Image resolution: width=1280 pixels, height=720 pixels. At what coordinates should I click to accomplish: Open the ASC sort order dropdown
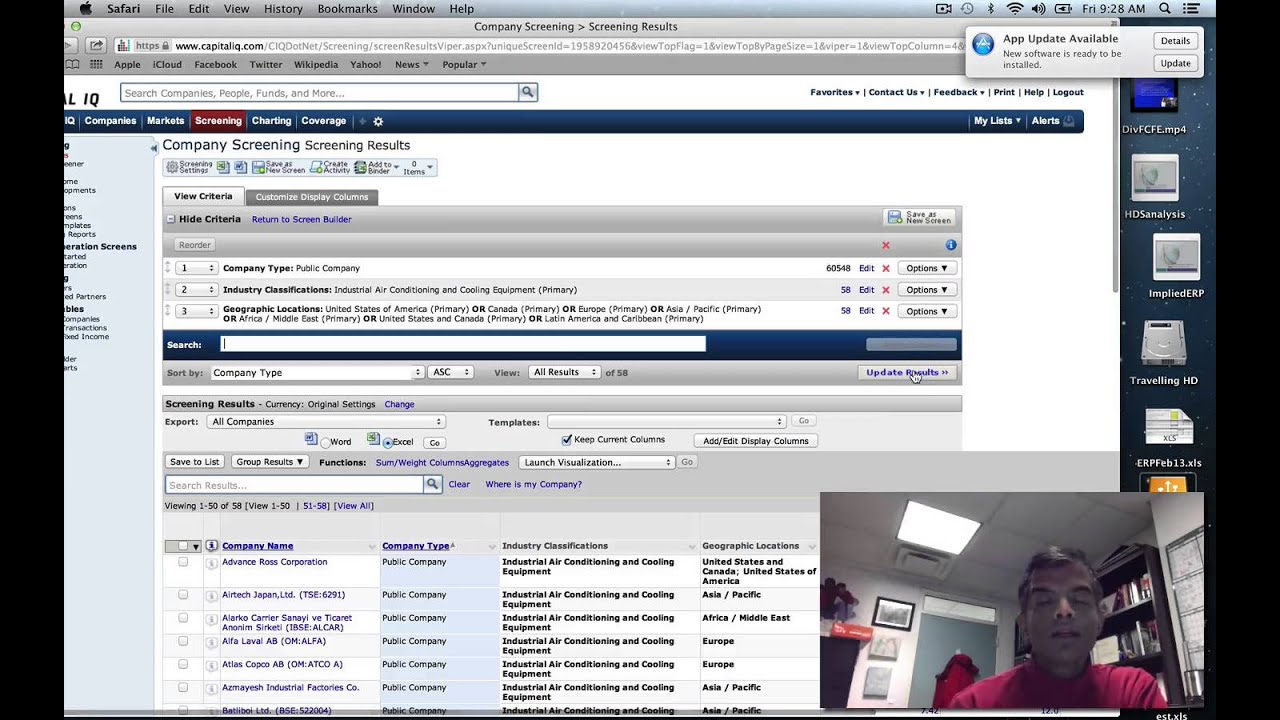point(450,372)
